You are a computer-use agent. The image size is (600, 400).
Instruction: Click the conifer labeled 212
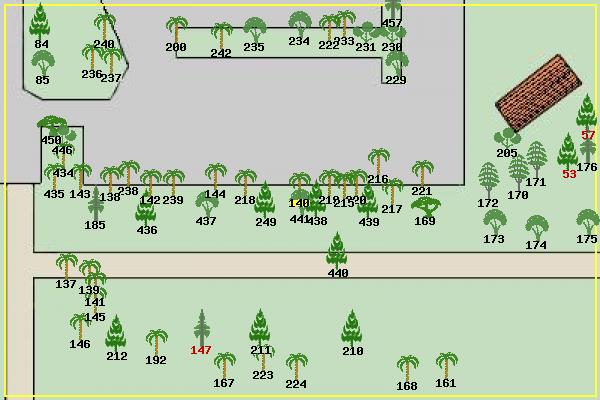pyautogui.click(x=116, y=332)
